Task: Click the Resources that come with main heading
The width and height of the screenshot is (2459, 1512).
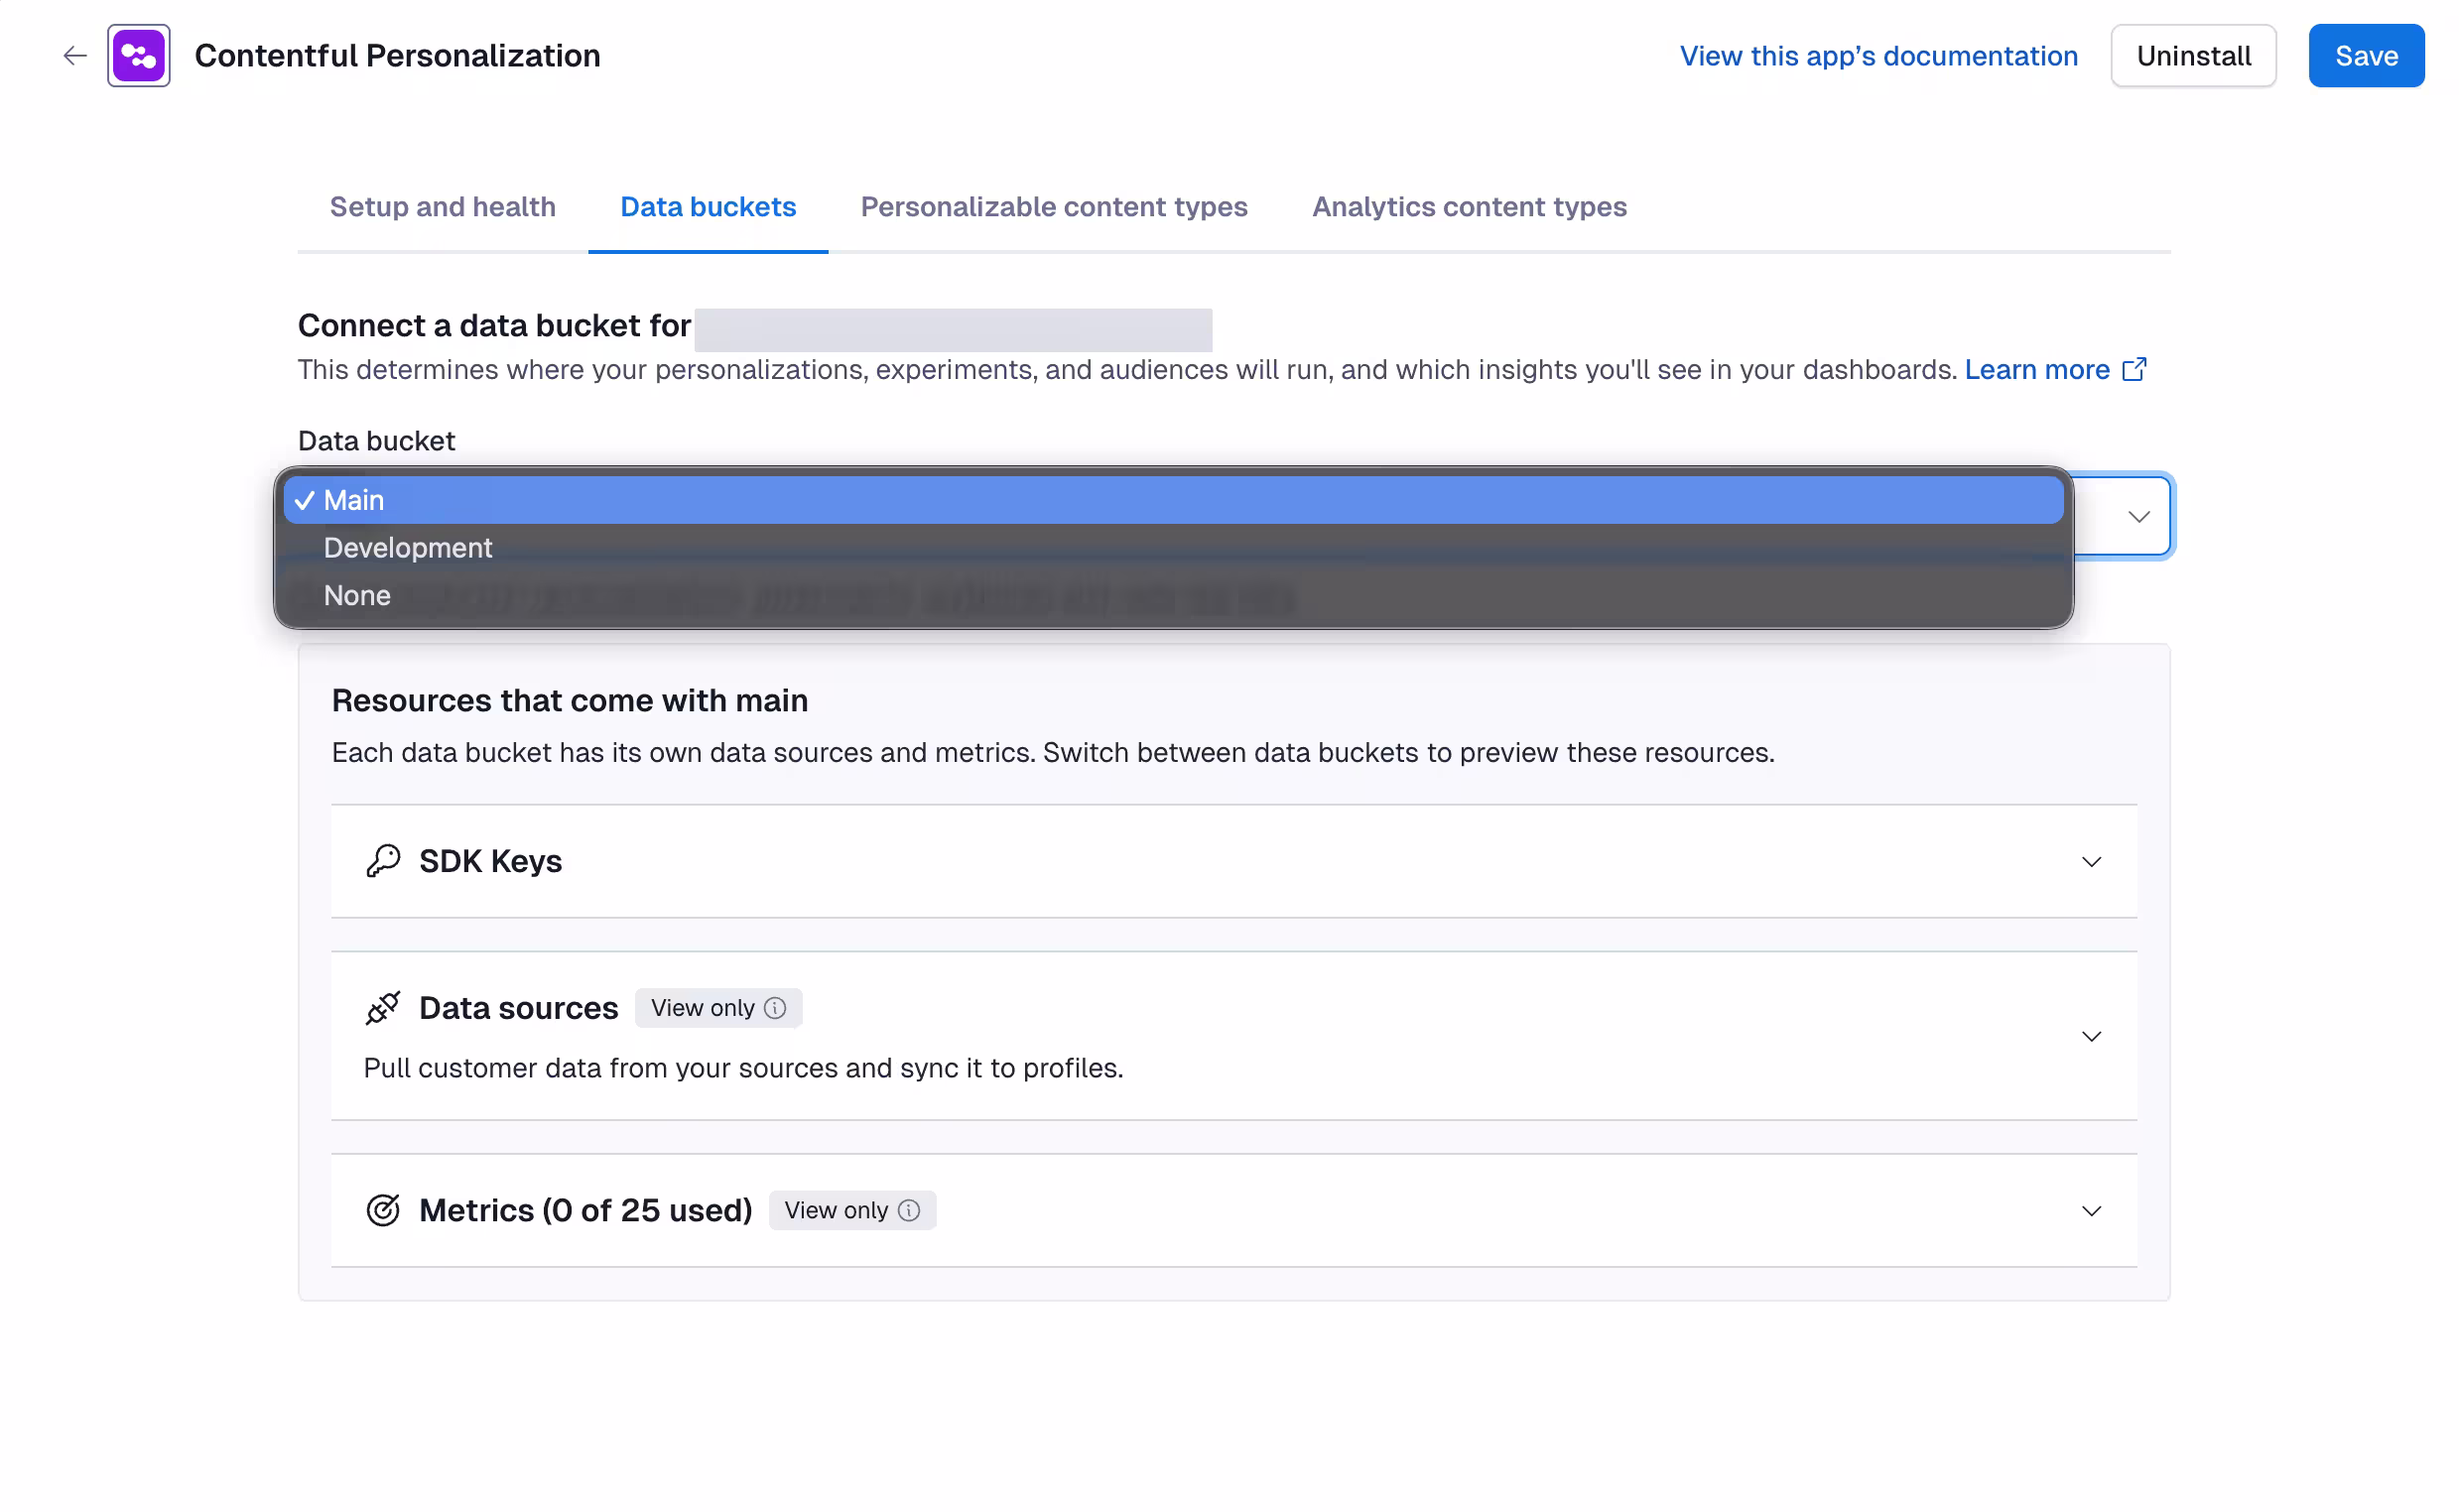Action: point(570,701)
